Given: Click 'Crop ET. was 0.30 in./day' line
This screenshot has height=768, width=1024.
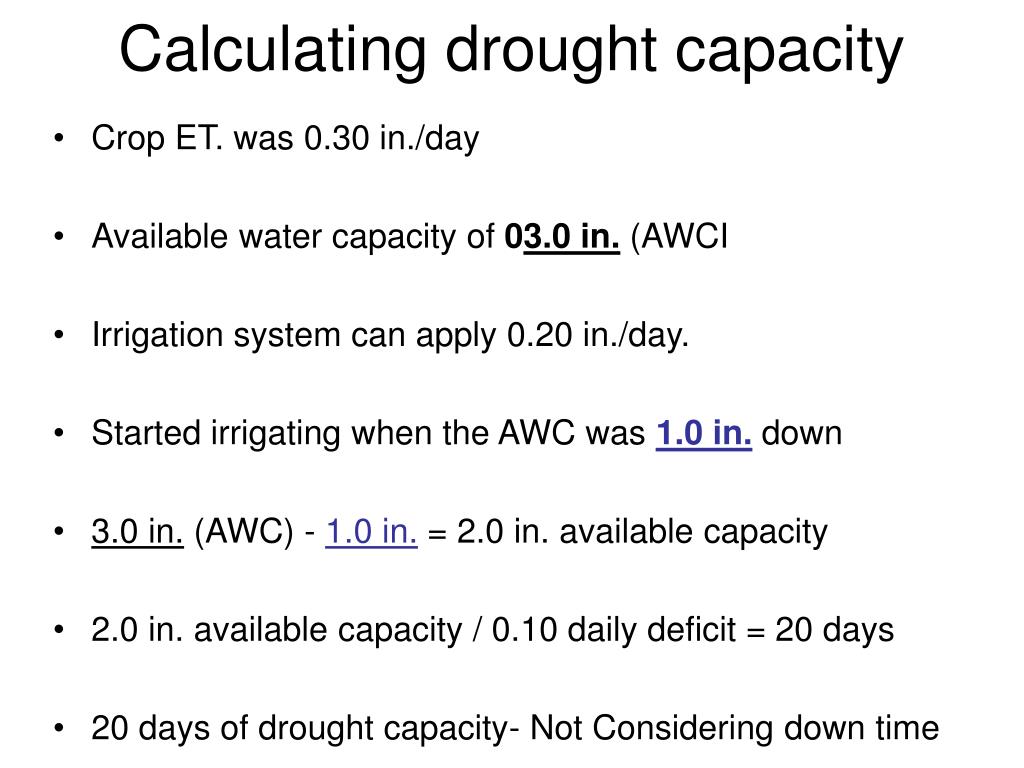Looking at the screenshot, I should tap(285, 138).
